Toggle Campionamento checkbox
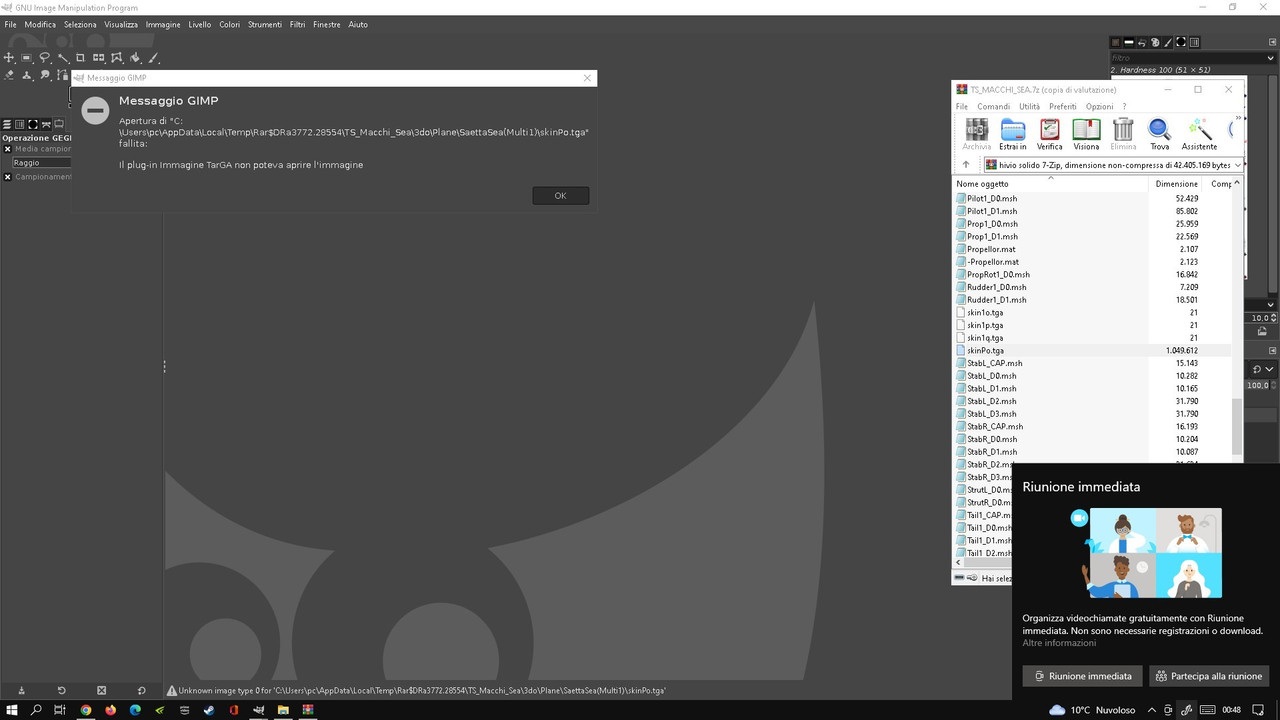This screenshot has height=720, width=1280. click(x=7, y=177)
